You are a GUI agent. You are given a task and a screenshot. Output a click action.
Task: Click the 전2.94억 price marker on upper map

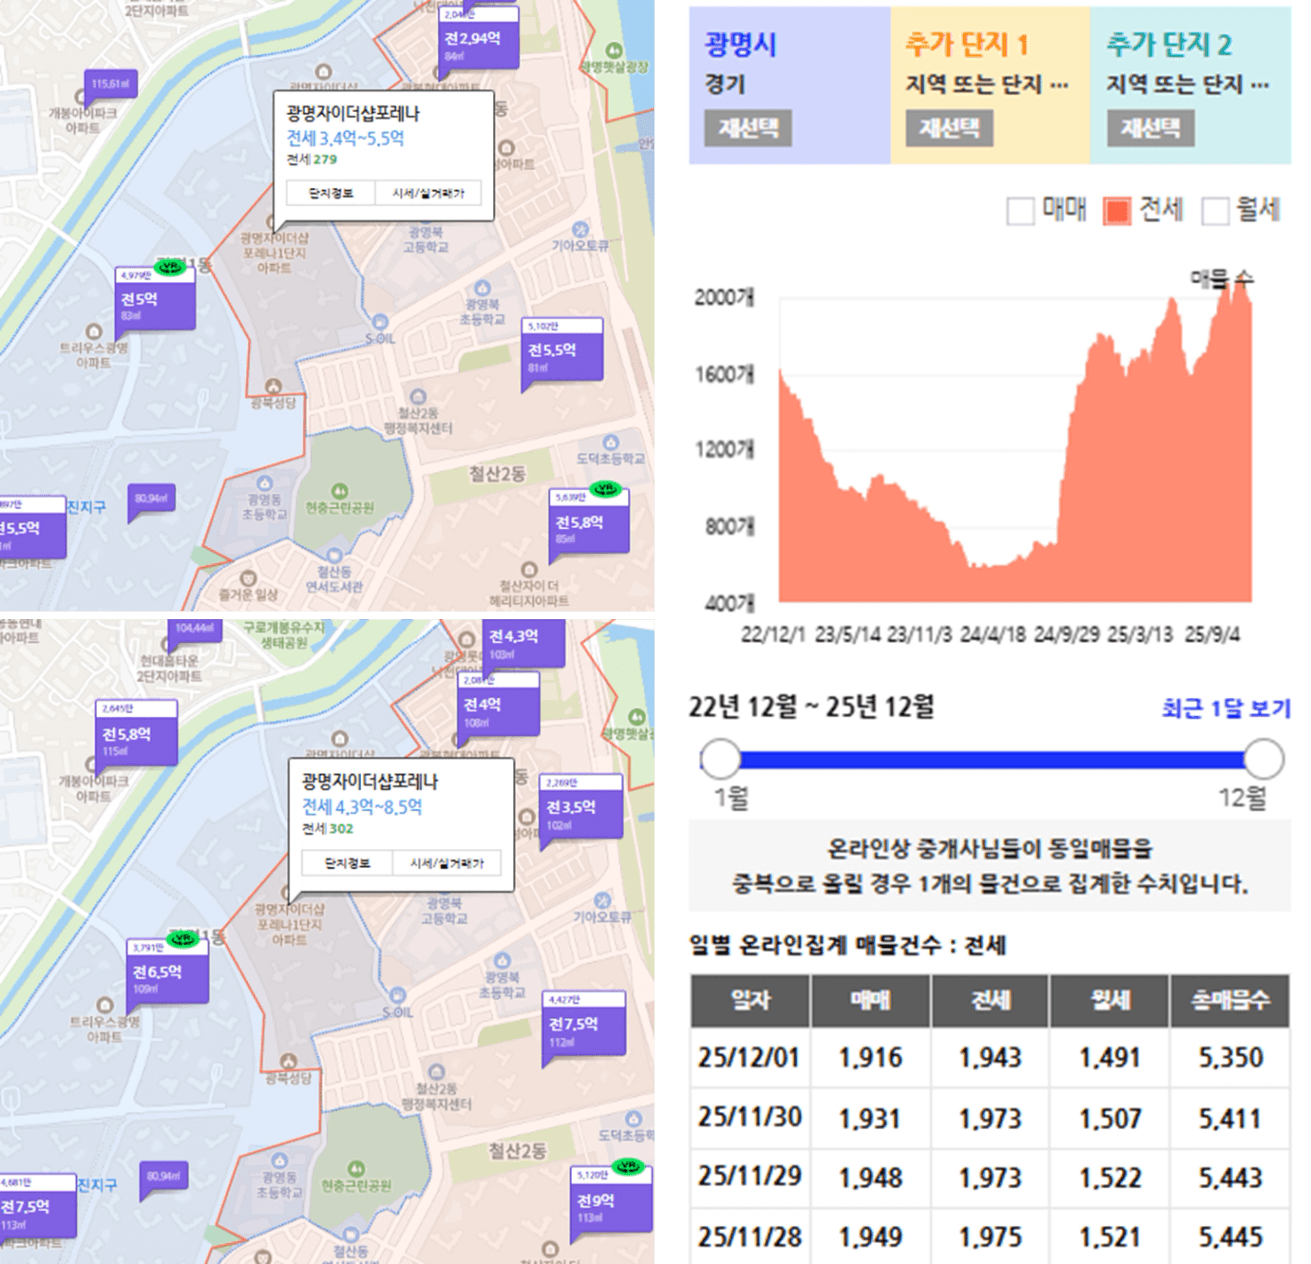tap(479, 44)
